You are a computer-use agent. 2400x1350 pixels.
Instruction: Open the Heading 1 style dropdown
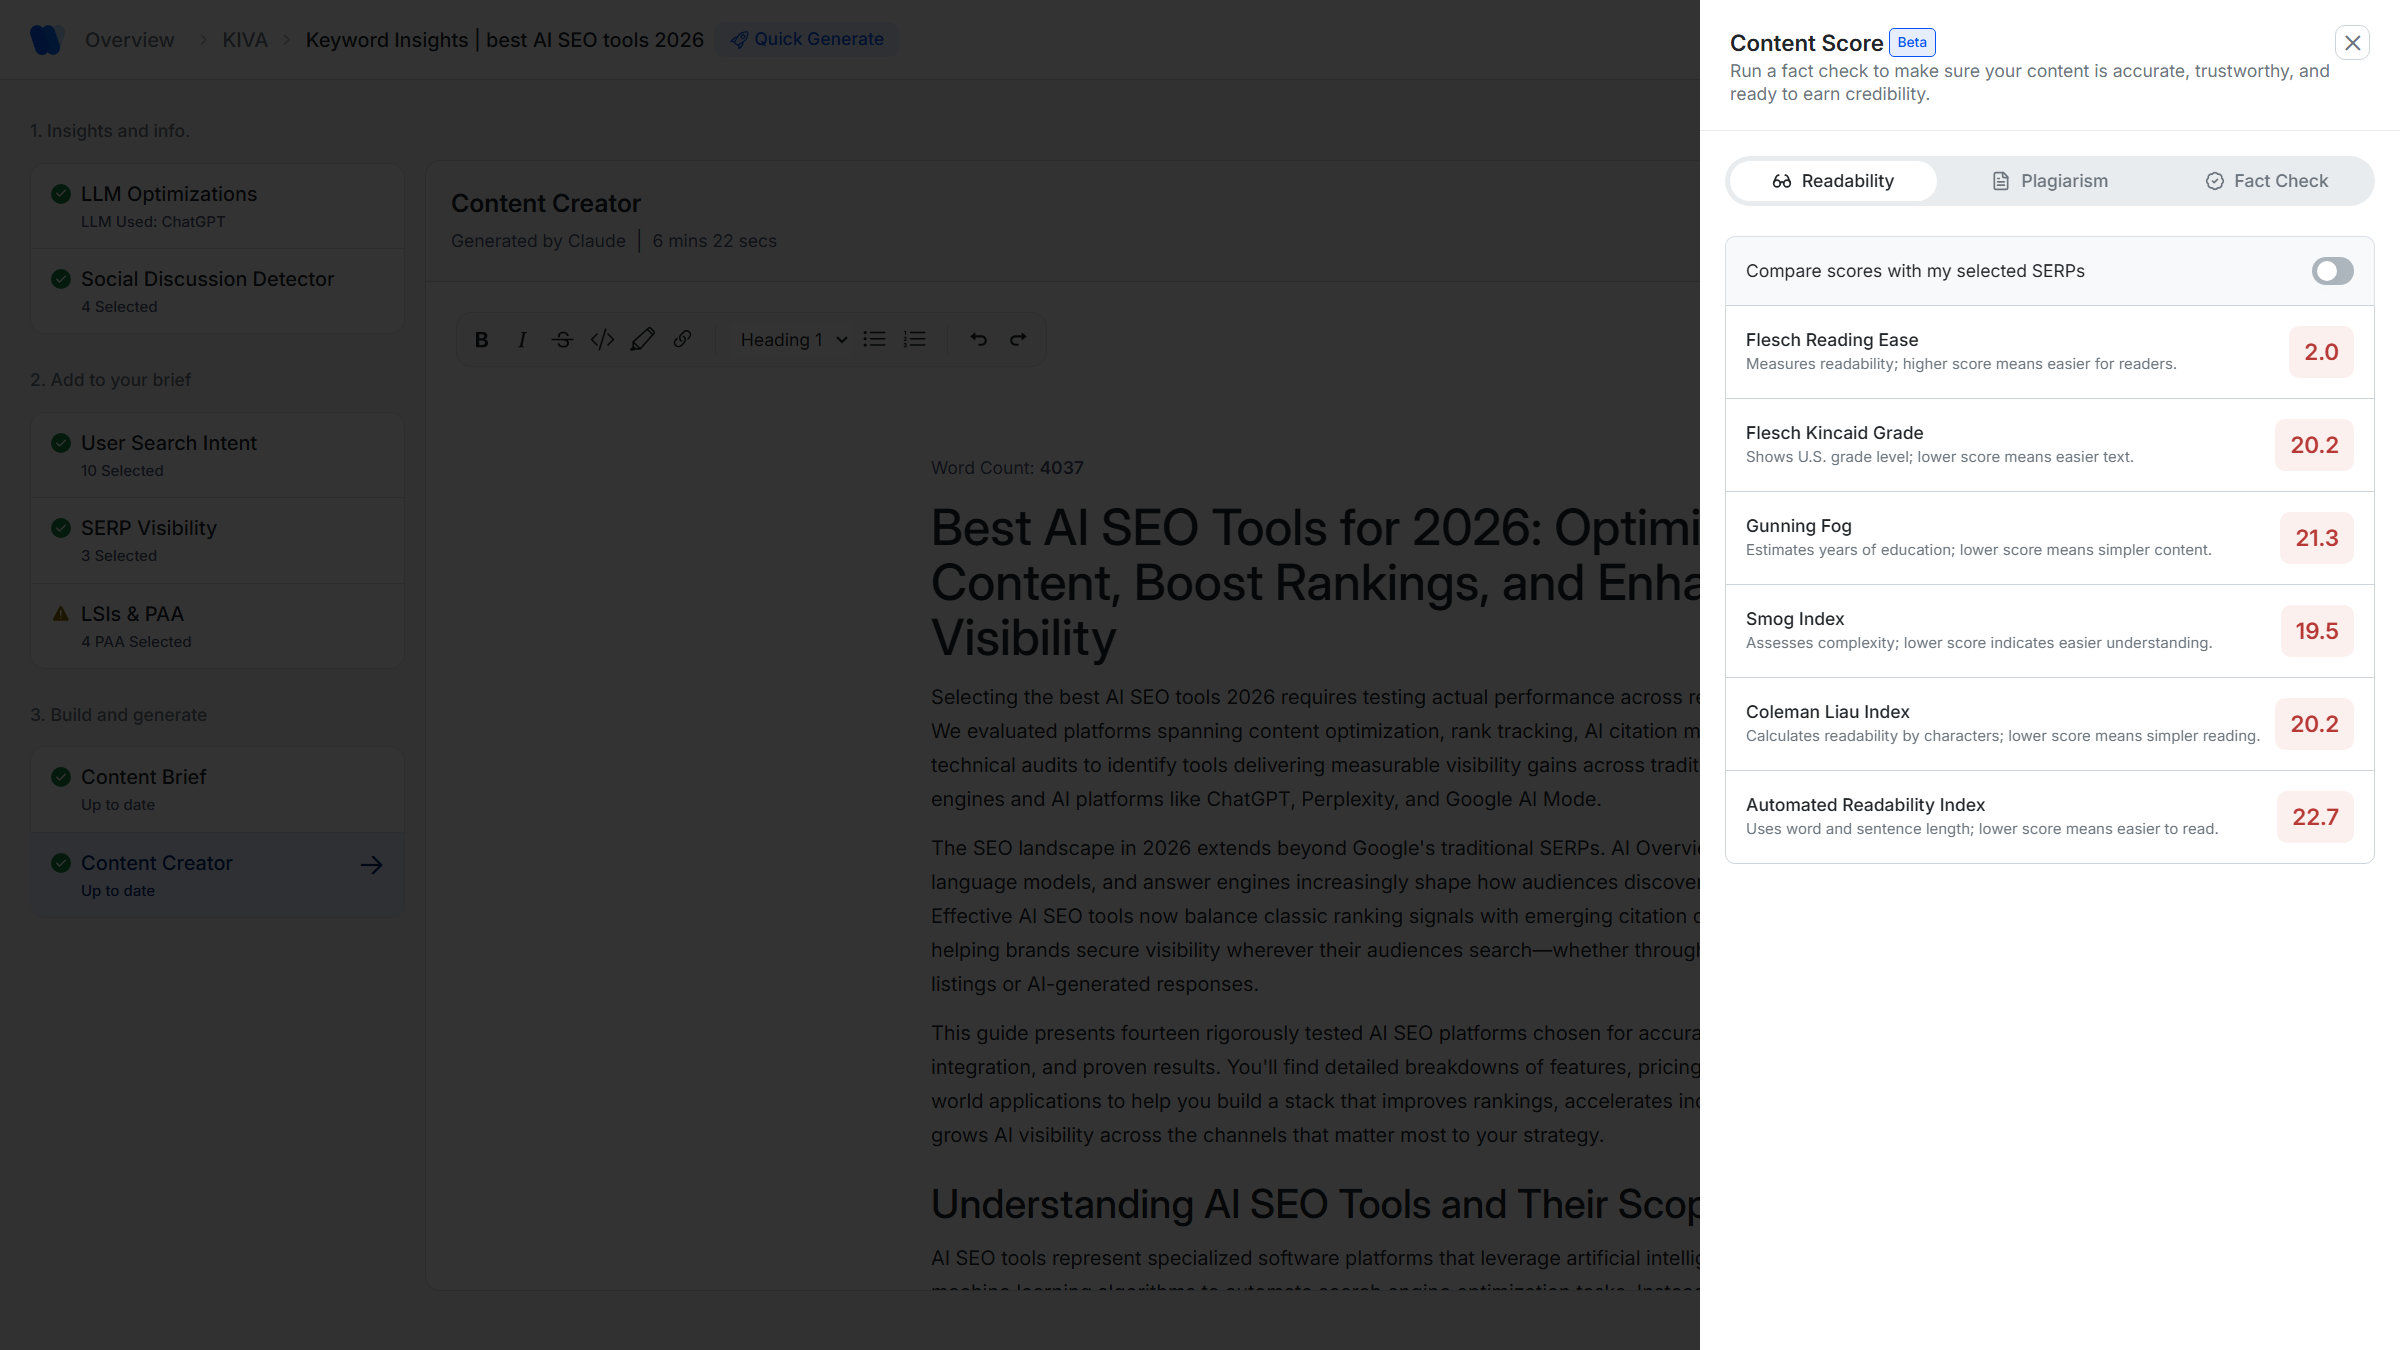(793, 340)
